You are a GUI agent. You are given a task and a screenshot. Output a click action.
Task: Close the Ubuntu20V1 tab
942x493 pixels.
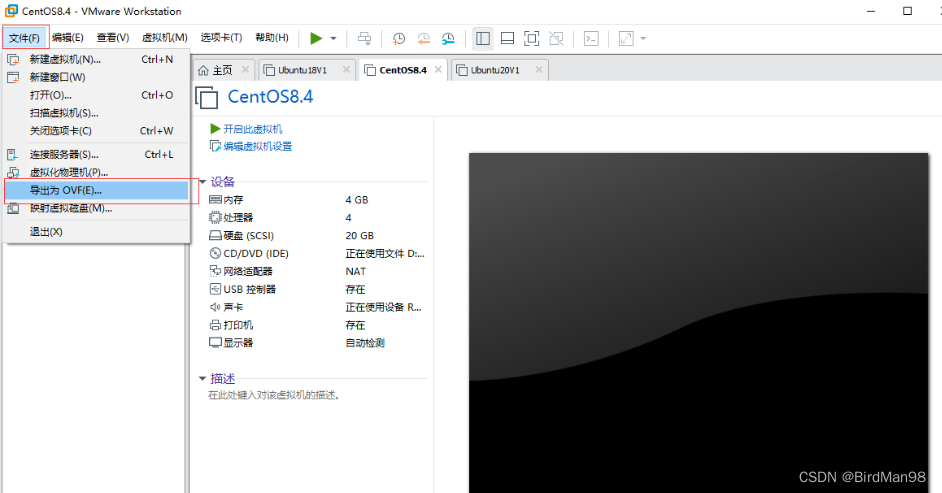[539, 70]
